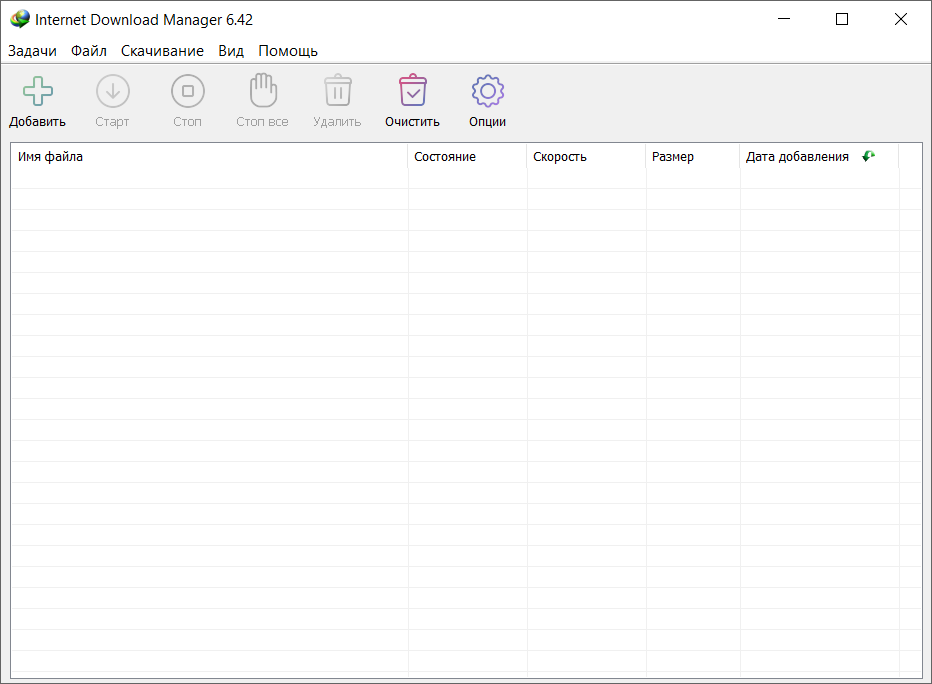Click the Добавить (Add) plus icon
This screenshot has width=932, height=684.
tap(38, 92)
